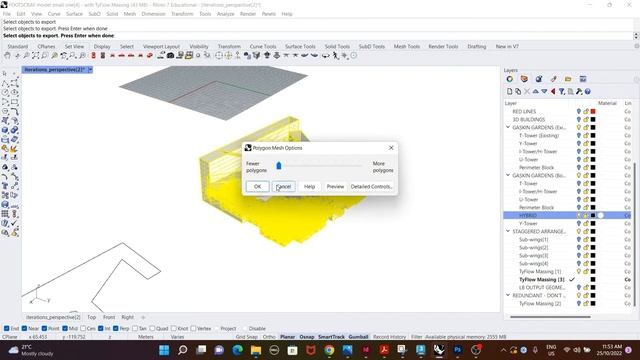Image resolution: width=640 pixels, height=360 pixels.
Task: Select the Rectangle tool in left toolbar
Action: 14,102
